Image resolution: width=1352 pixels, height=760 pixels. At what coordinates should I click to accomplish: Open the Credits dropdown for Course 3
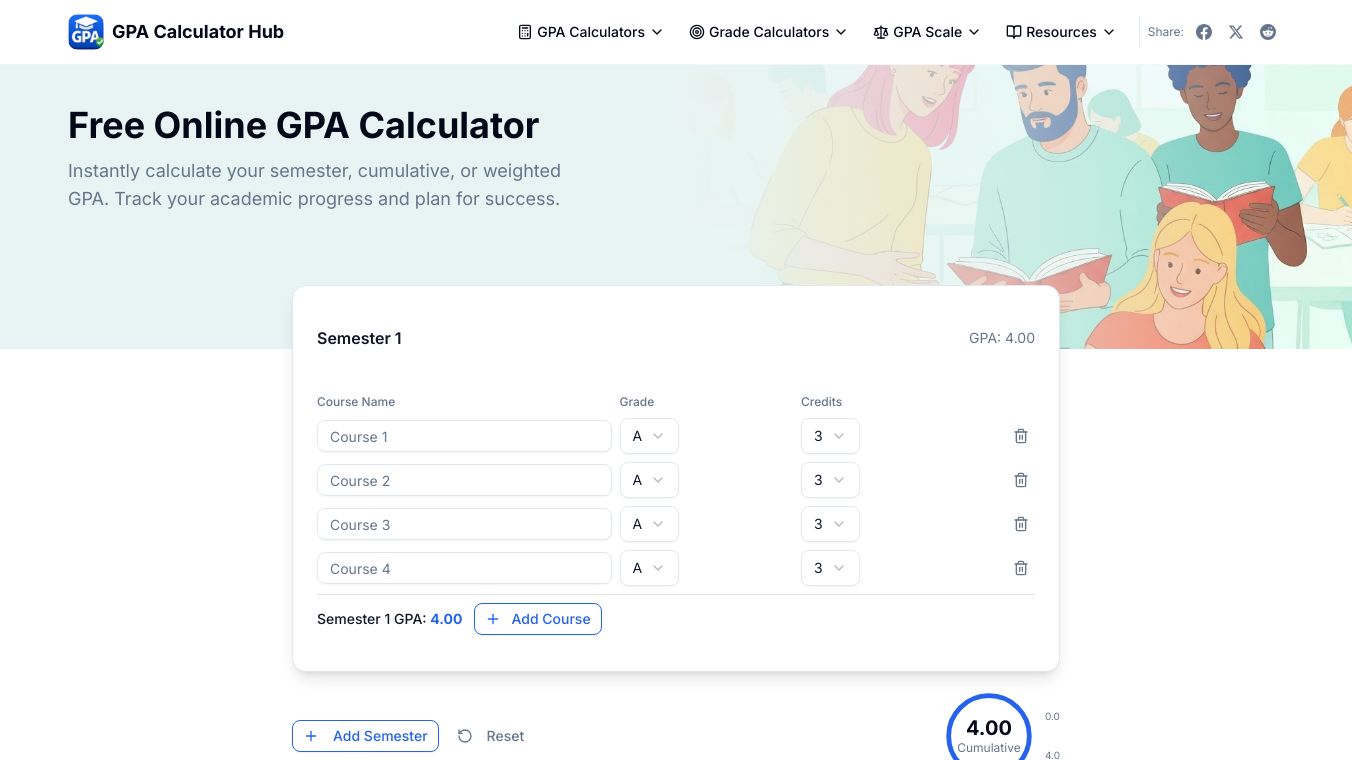click(830, 524)
